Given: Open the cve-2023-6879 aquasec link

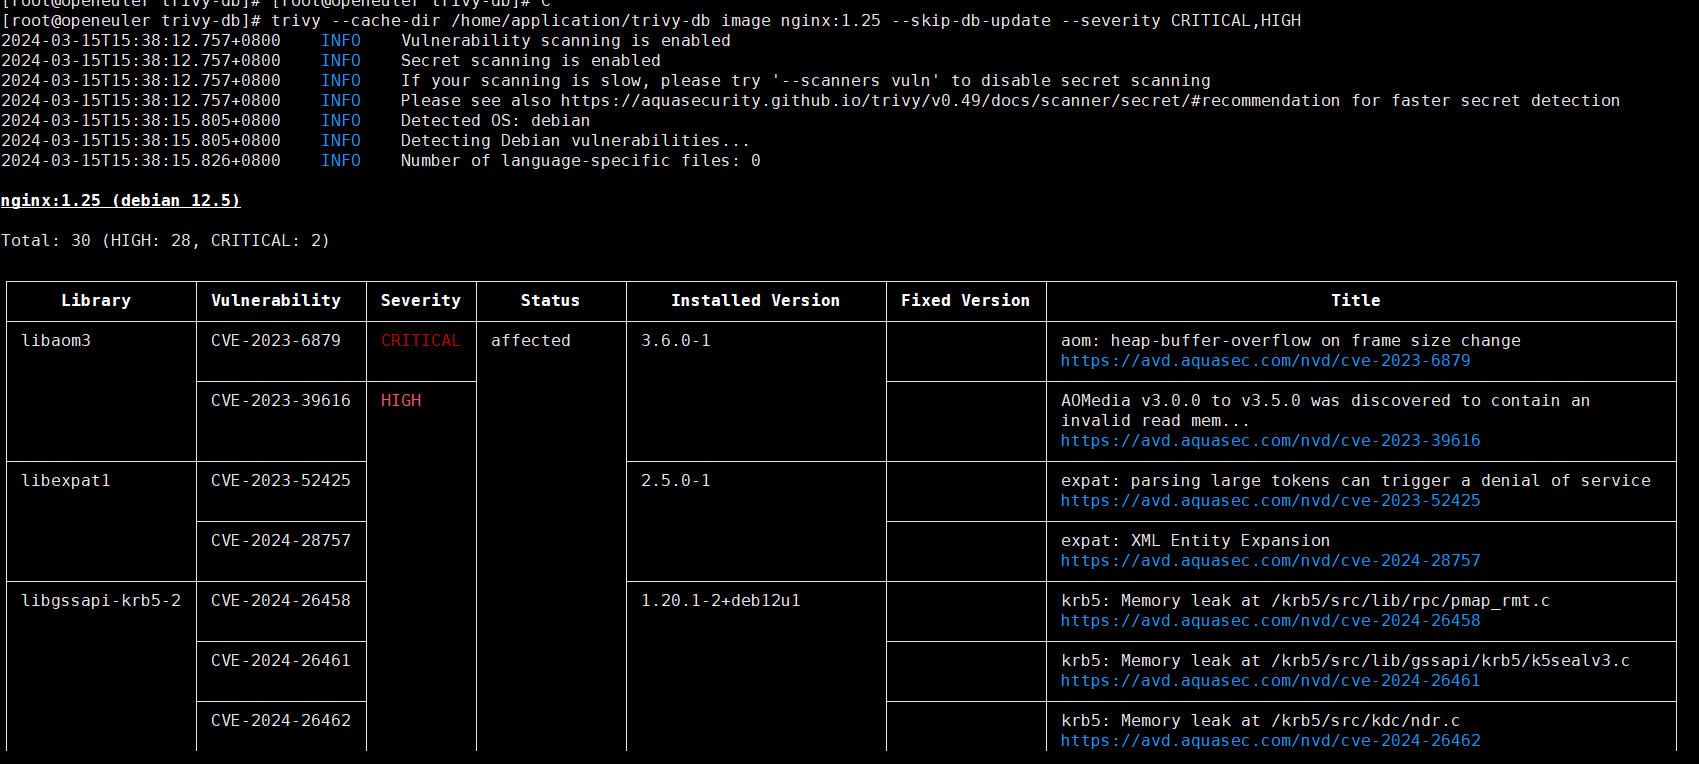Looking at the screenshot, I should pyautogui.click(x=1265, y=361).
